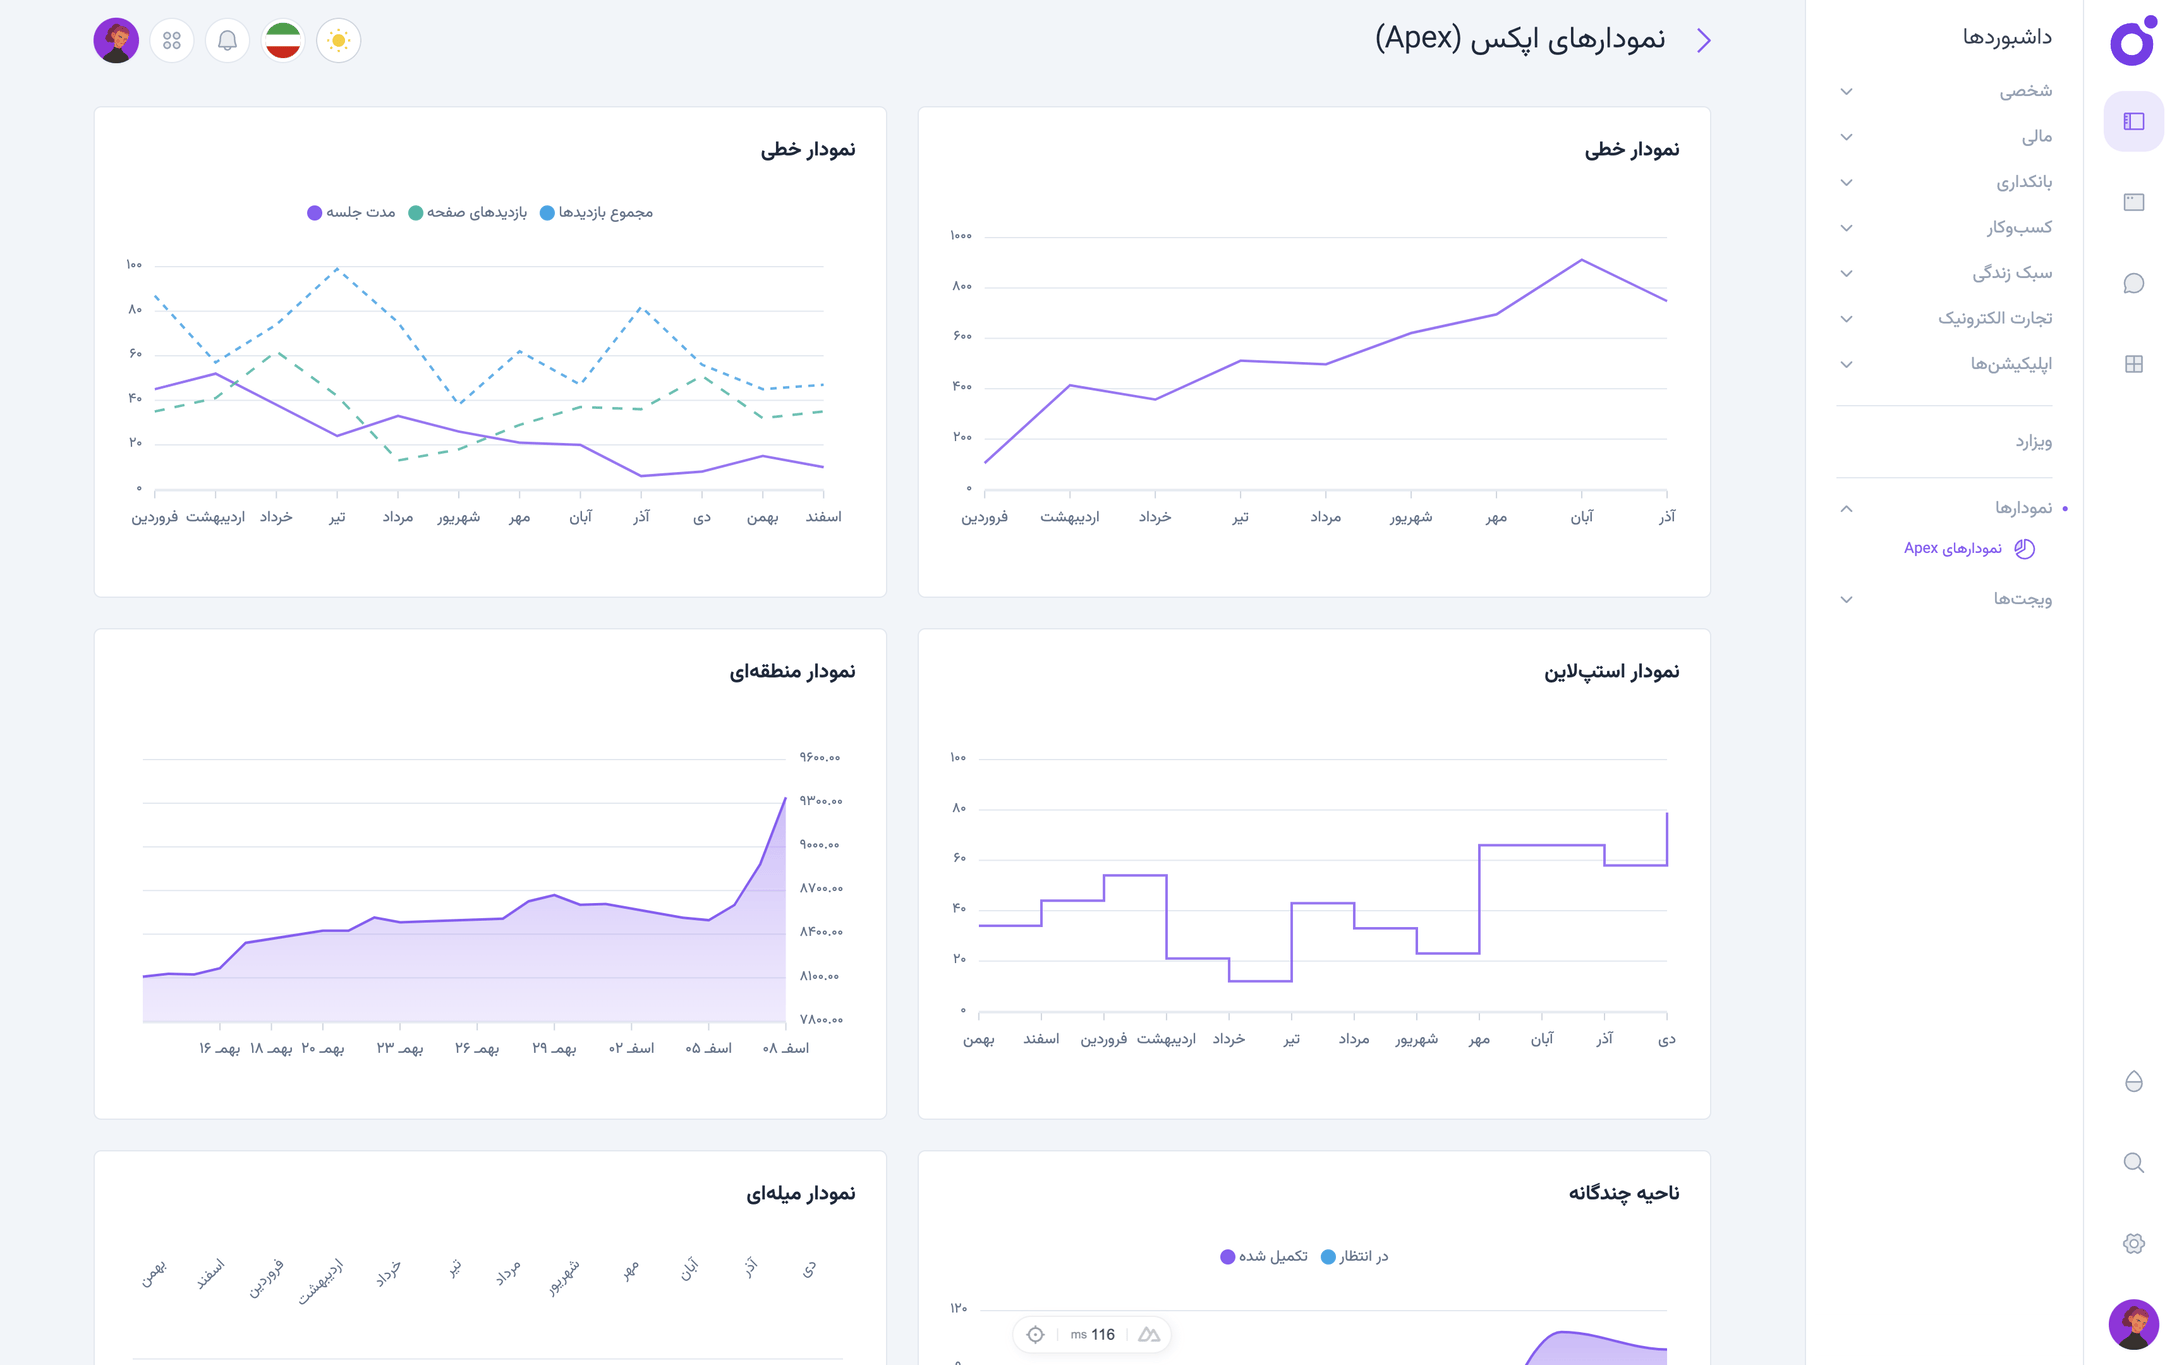
Task: Click the Iran flag language icon
Action: [283, 41]
